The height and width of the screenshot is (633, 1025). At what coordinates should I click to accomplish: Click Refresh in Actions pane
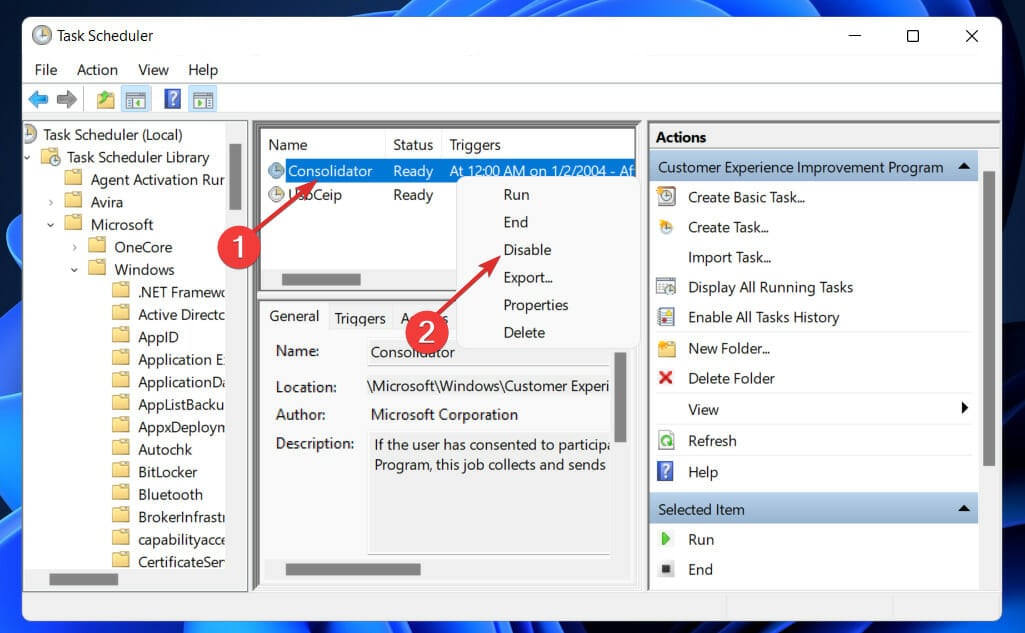713,441
